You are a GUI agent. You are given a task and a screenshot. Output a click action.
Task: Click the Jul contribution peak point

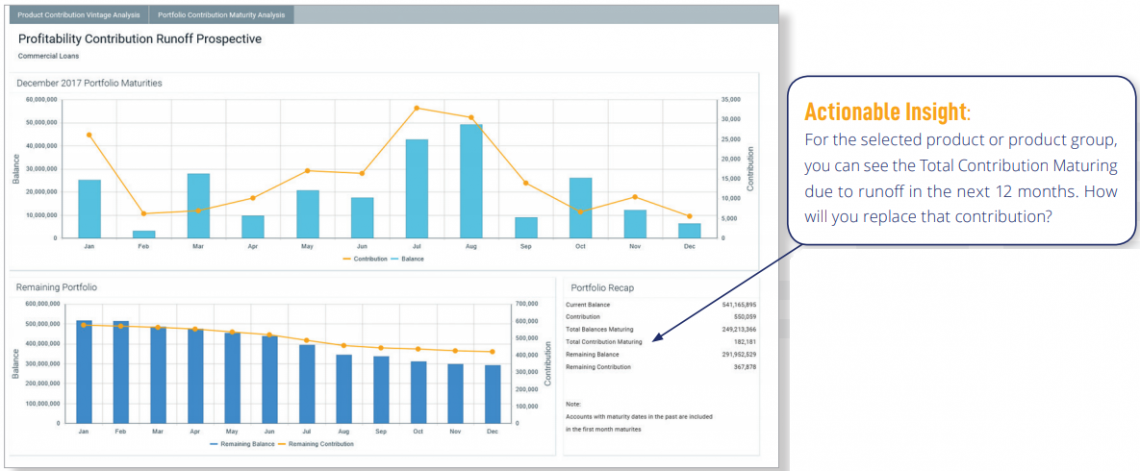[417, 108]
